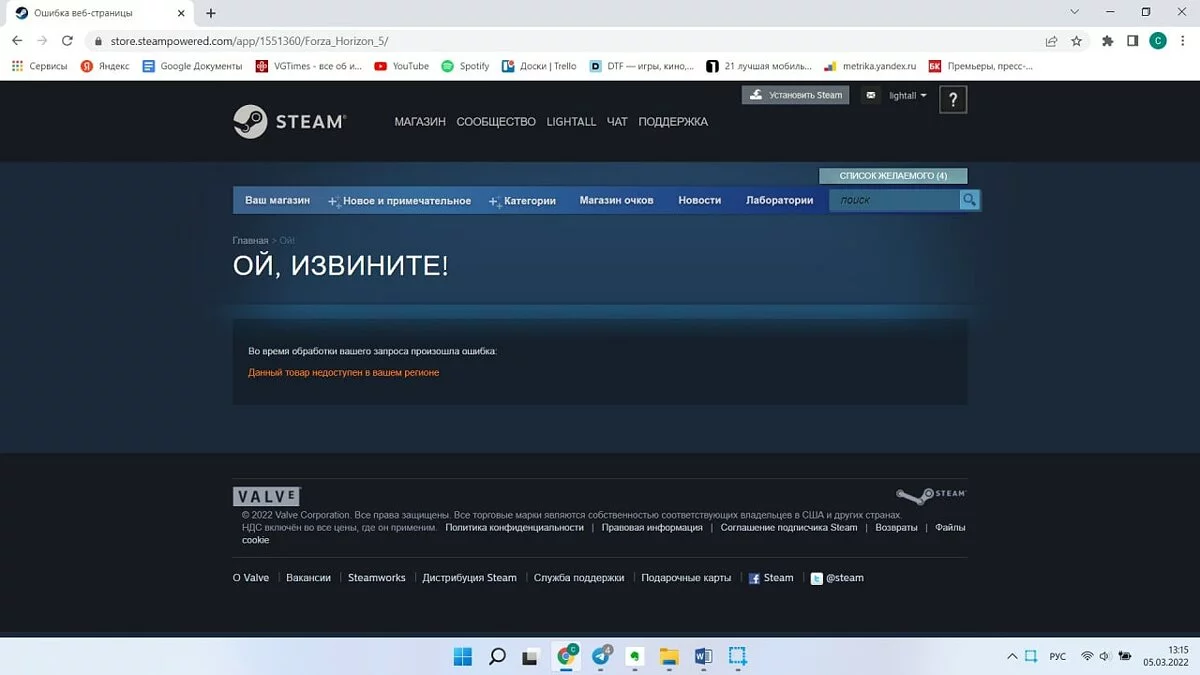Open the YouTube bookmark

[x=401, y=66]
